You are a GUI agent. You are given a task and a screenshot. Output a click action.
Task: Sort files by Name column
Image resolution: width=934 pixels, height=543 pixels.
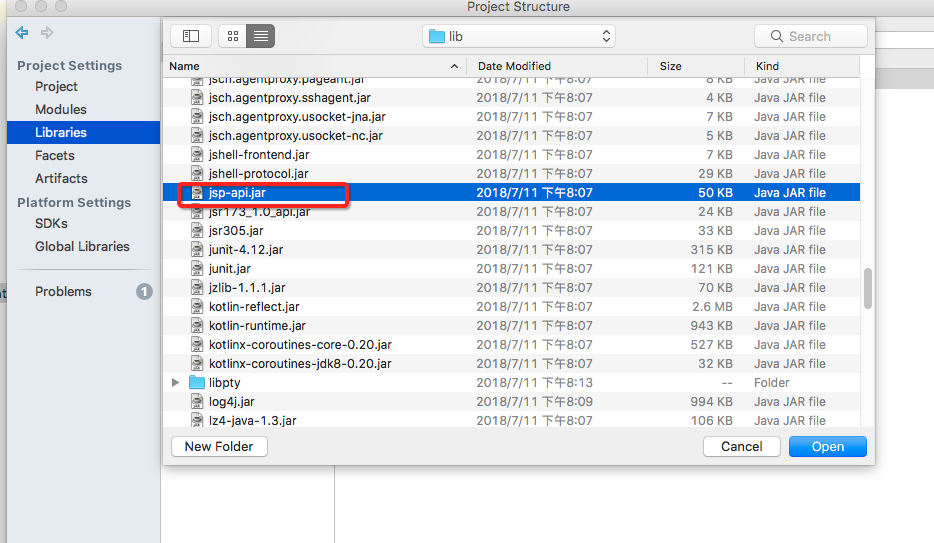pos(314,66)
